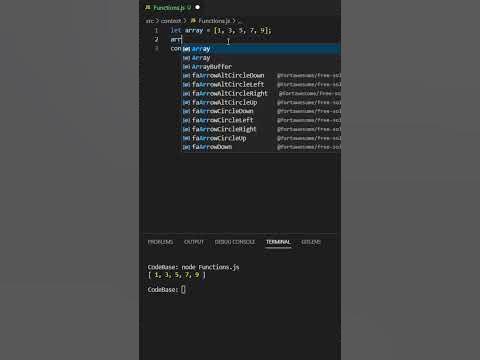This screenshot has width=480, height=360.
Task: Click the unsaved-changes dot on Functions.js tab
Action: point(198,7)
